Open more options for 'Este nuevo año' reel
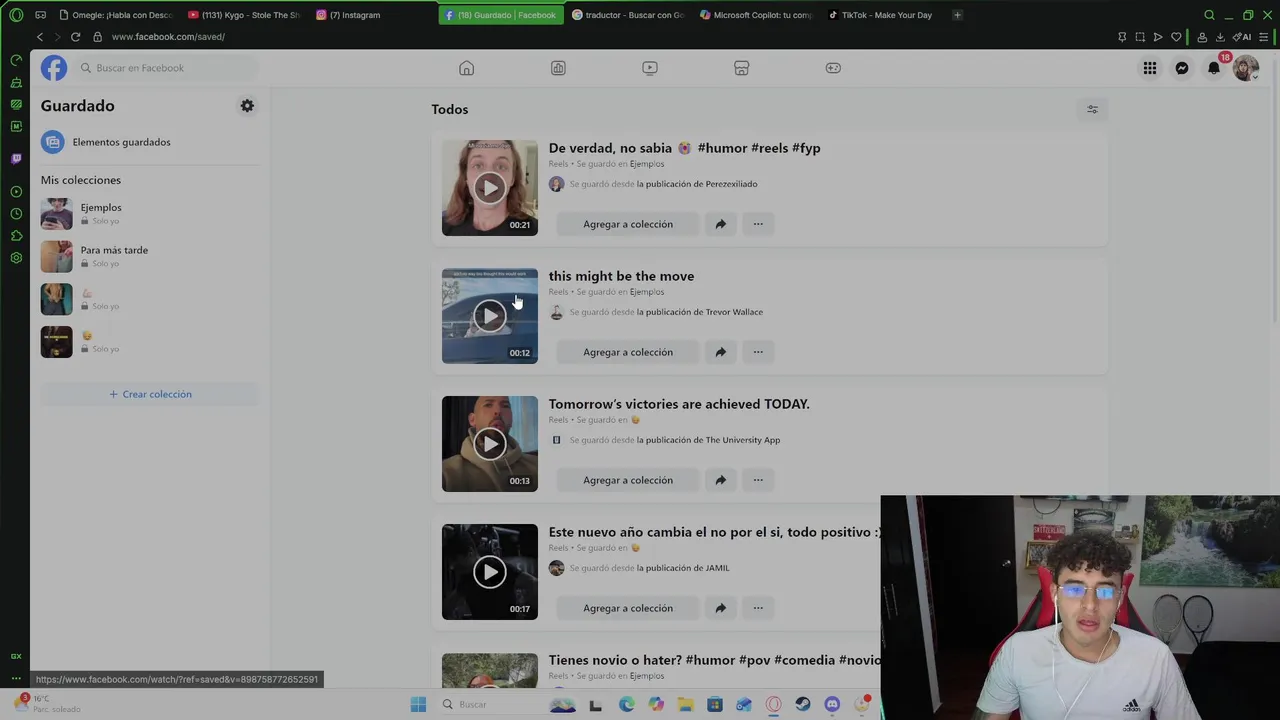Screen dimensions: 1280x720 758,608
